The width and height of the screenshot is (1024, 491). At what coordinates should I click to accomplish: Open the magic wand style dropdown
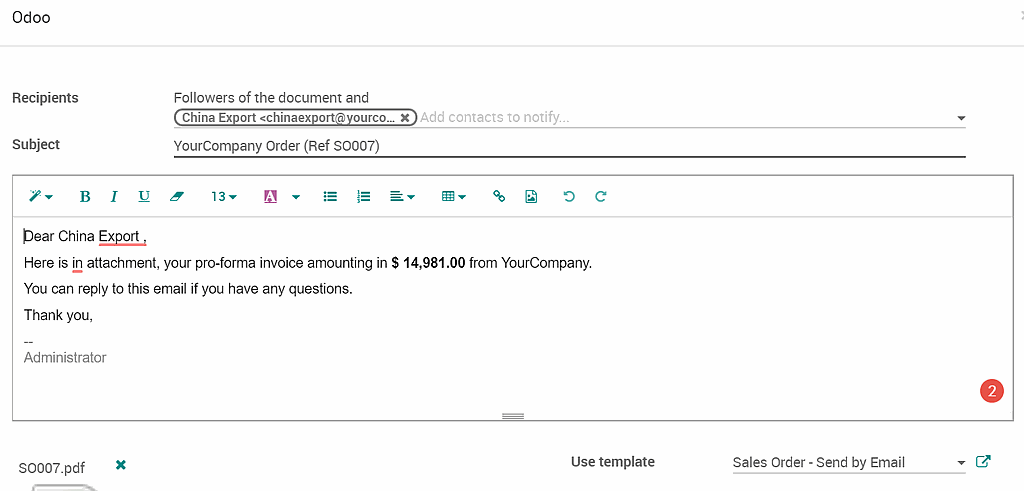(x=41, y=197)
